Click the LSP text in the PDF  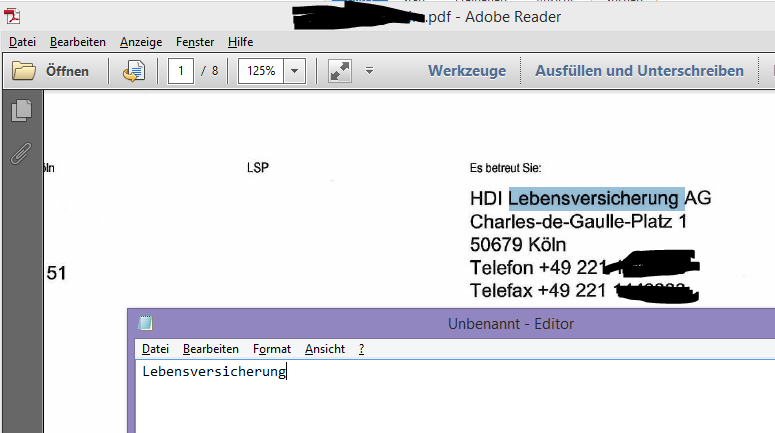click(258, 168)
